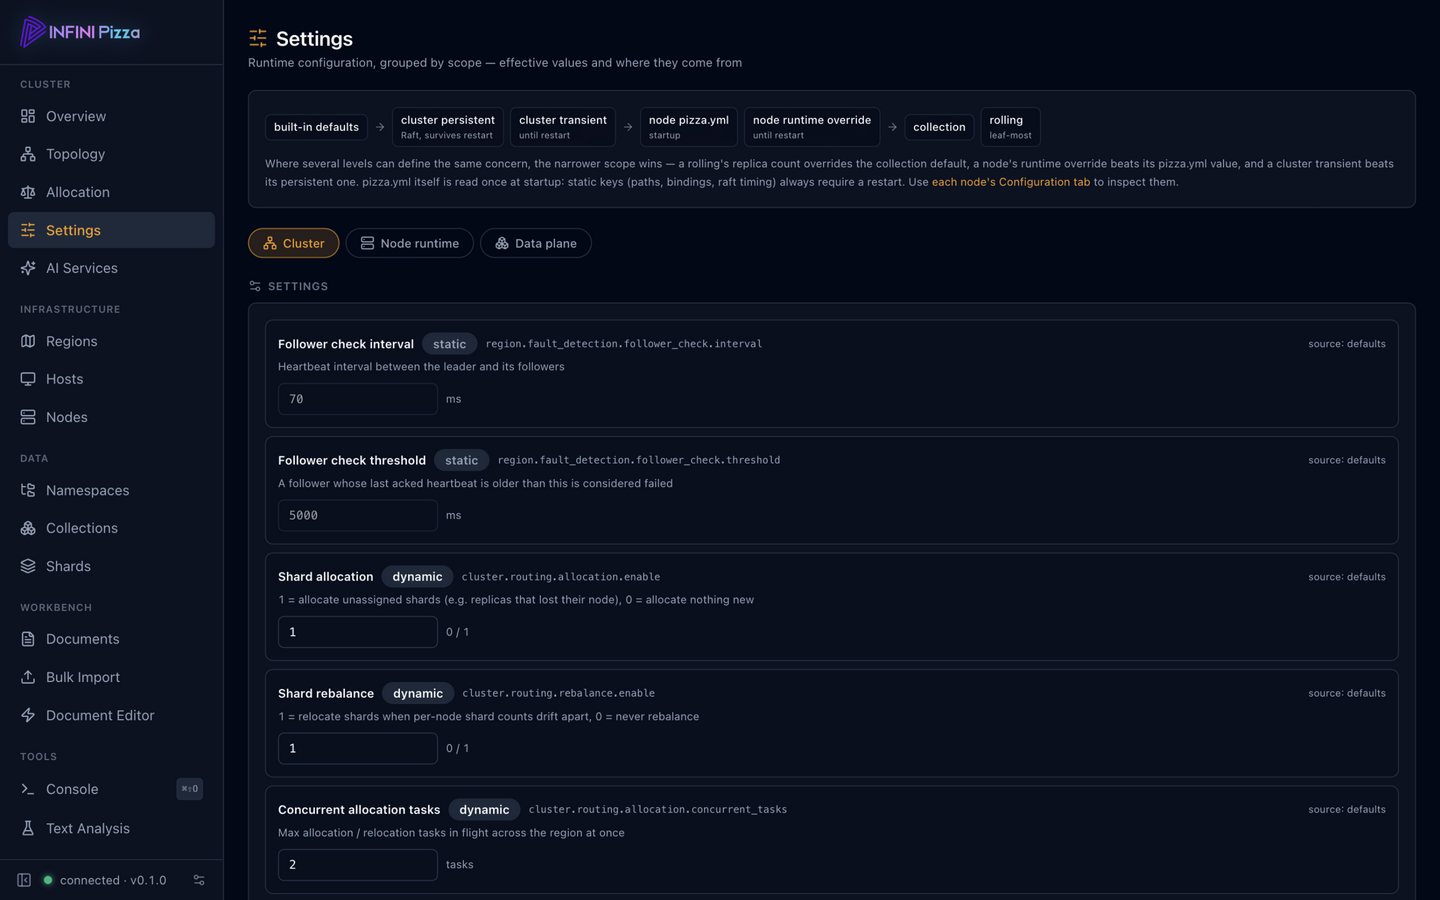The image size is (1440, 900).
Task: Click the Text Analysis flask icon
Action: (28, 828)
